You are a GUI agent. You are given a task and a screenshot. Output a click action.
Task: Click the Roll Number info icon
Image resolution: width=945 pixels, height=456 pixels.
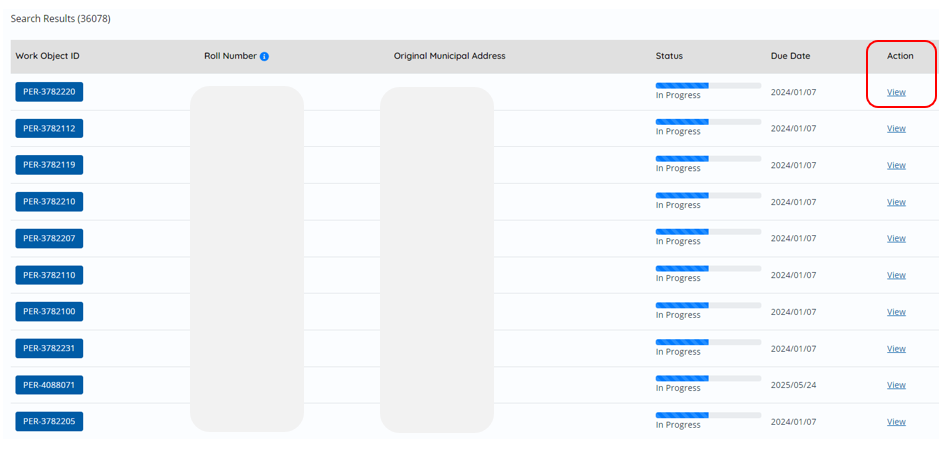264,56
